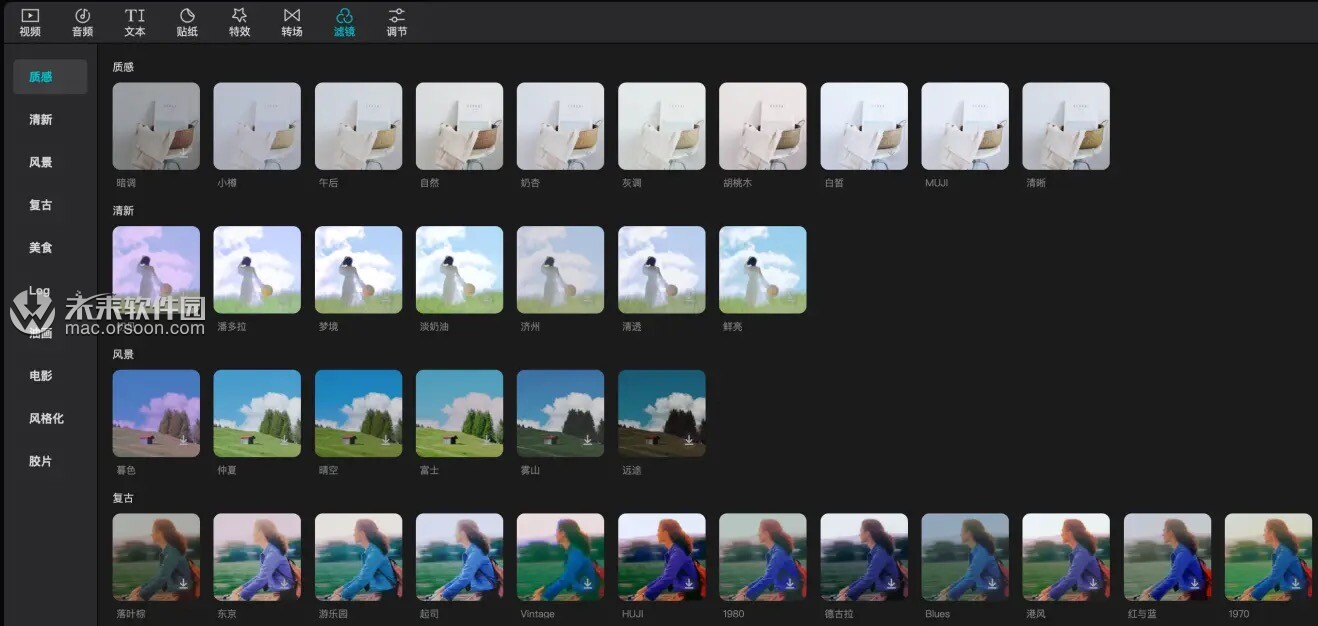Download the 暗调 filter via its arrow icon
Screen dimensions: 1318x626
(x=184, y=153)
